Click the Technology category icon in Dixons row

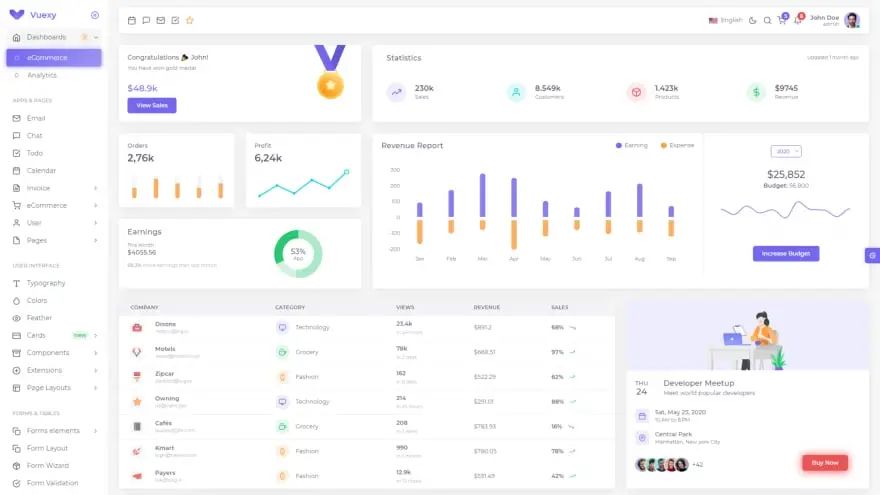(282, 327)
